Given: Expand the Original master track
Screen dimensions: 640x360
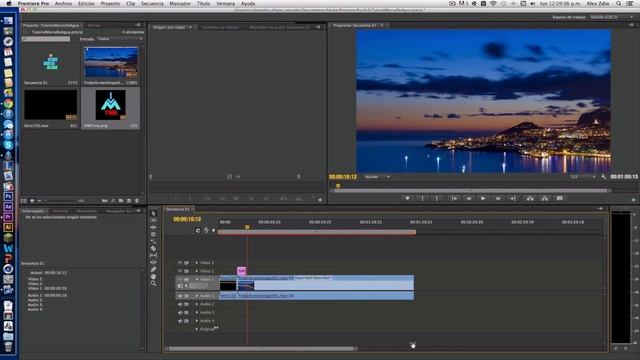Looking at the screenshot, I should click(x=197, y=329).
